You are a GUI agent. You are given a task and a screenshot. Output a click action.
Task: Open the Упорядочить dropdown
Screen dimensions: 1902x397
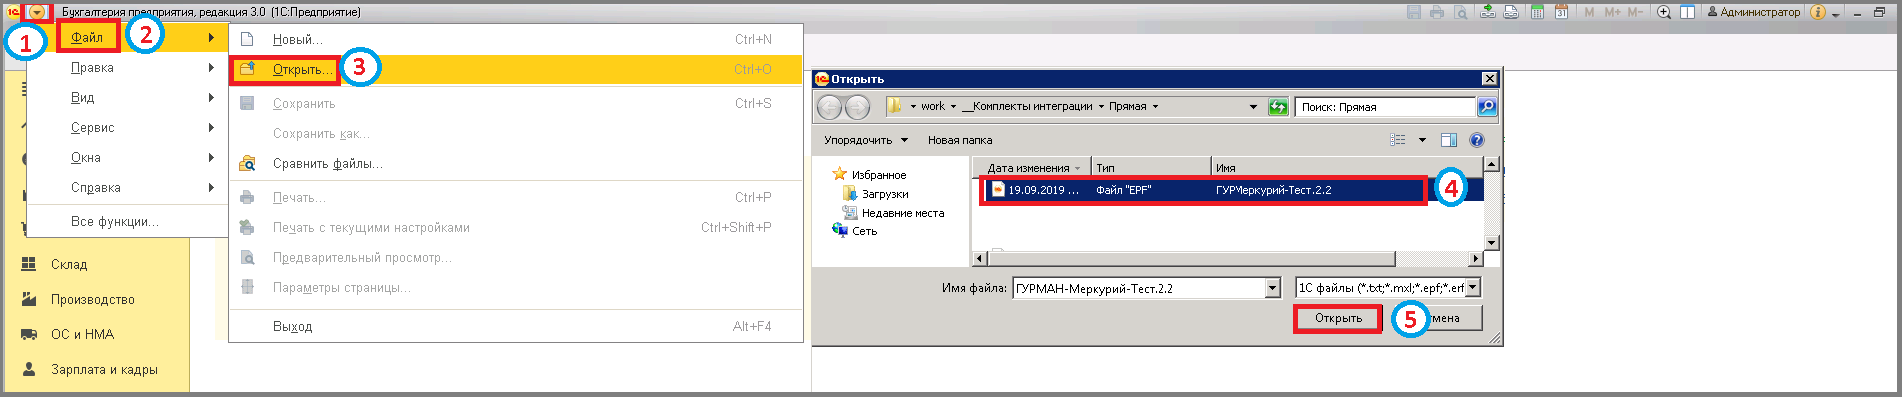coord(866,140)
